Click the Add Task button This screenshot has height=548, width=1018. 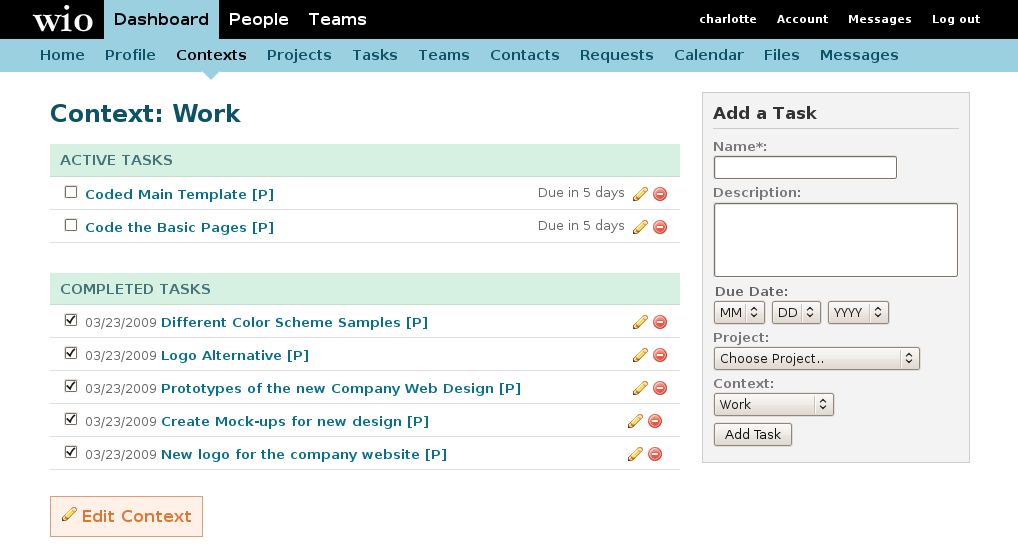(x=752, y=434)
